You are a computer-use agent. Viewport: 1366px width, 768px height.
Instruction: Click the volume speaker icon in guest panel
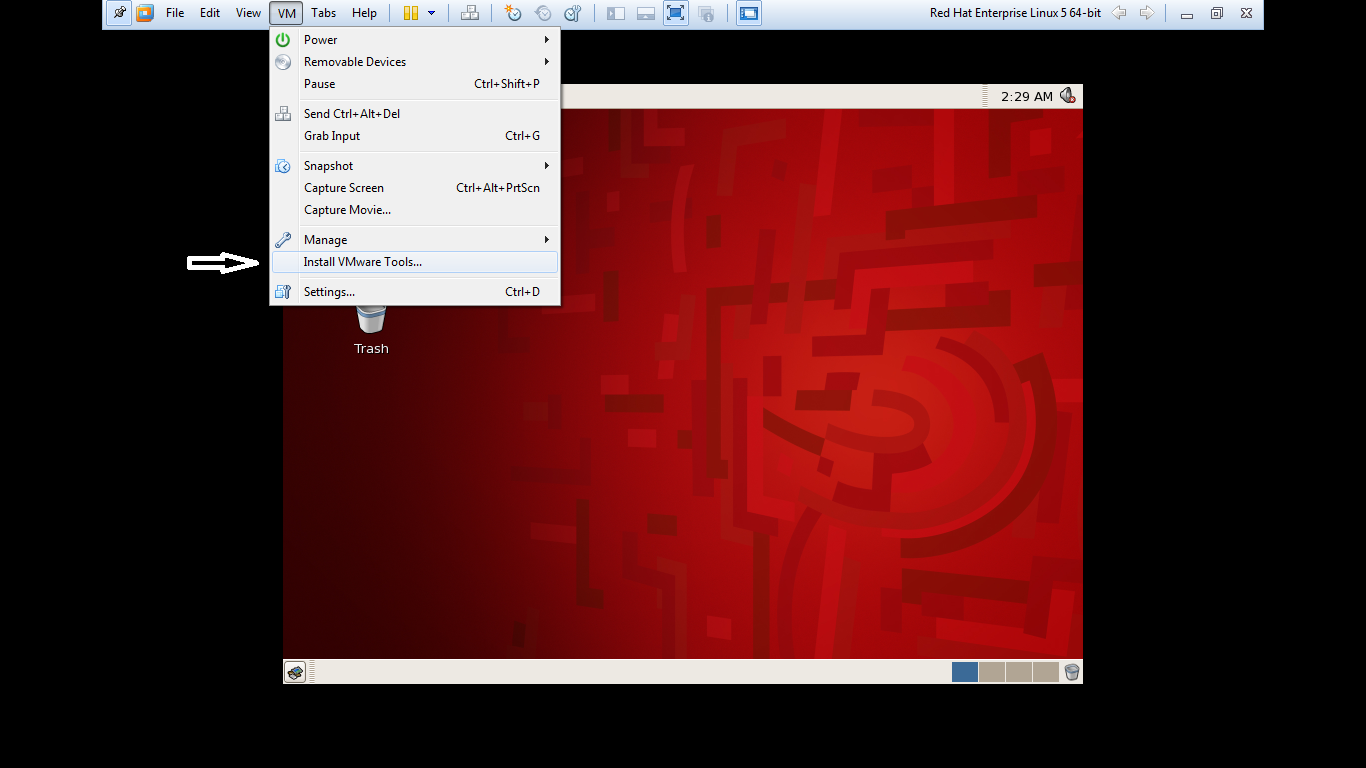(x=1068, y=96)
